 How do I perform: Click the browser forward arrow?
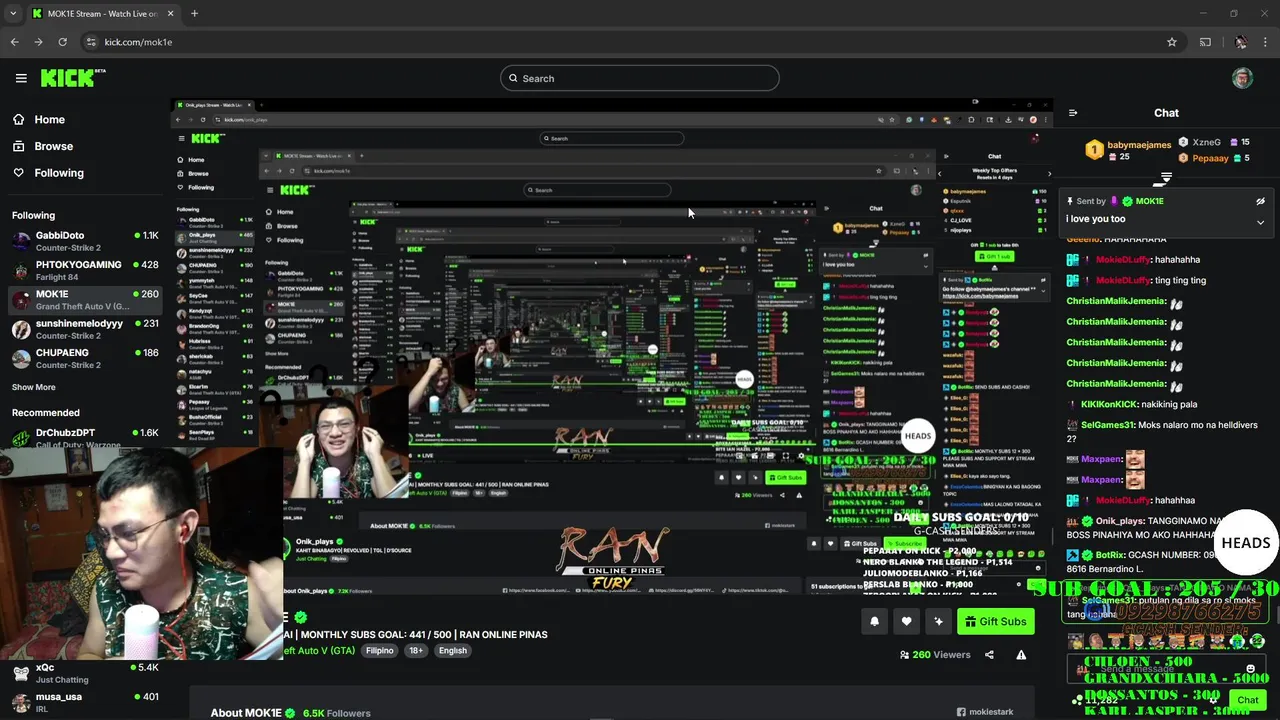pos(38,42)
